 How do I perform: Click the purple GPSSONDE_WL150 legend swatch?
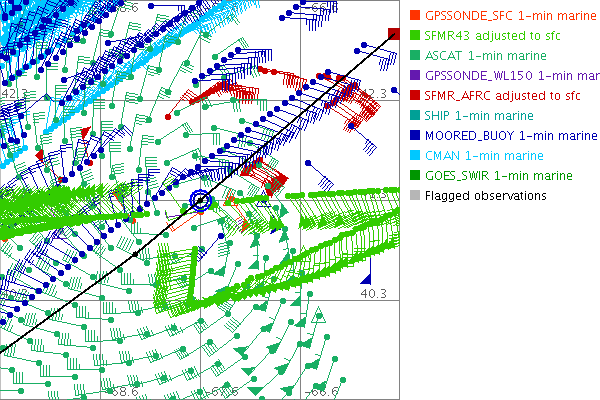pos(415,76)
